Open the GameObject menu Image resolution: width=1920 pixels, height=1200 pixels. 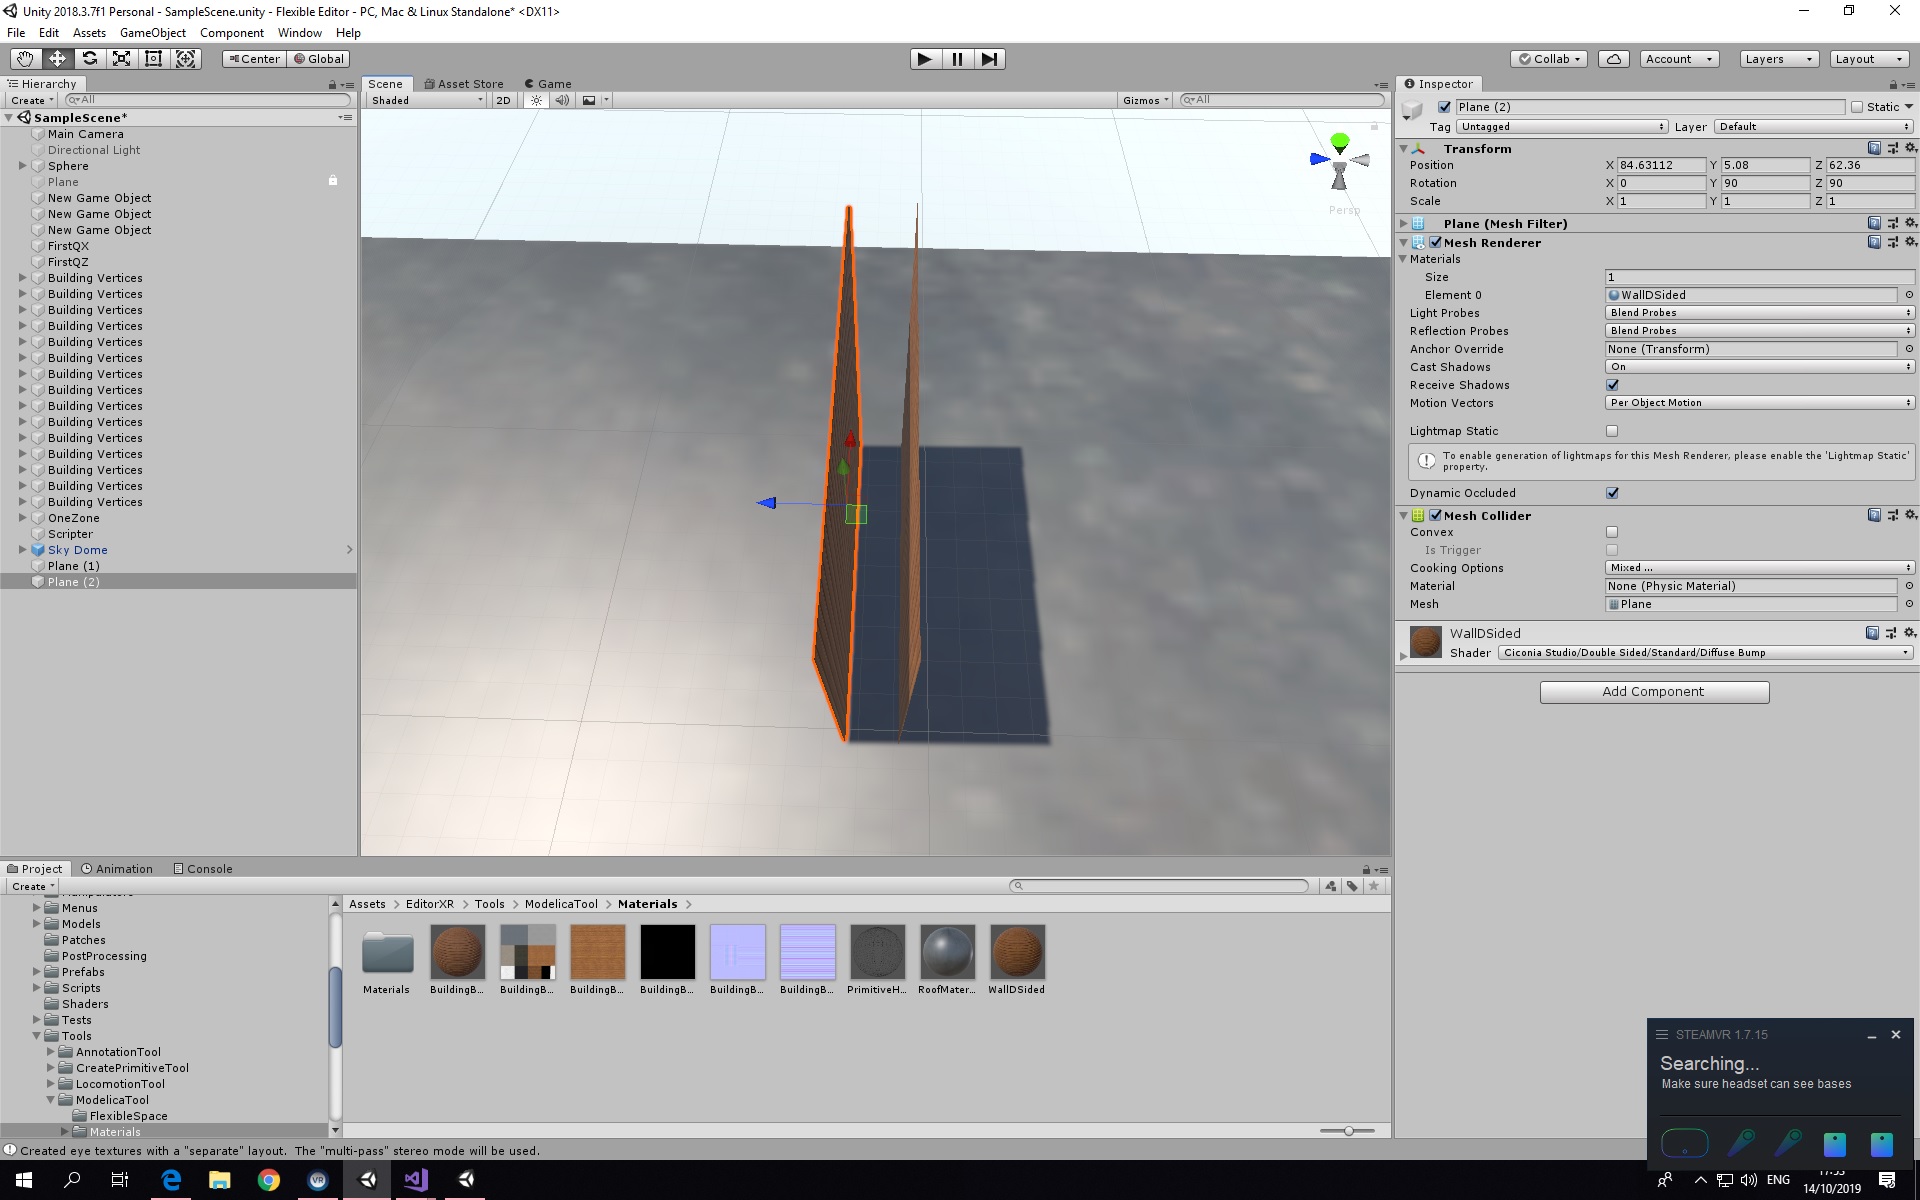[x=152, y=32]
